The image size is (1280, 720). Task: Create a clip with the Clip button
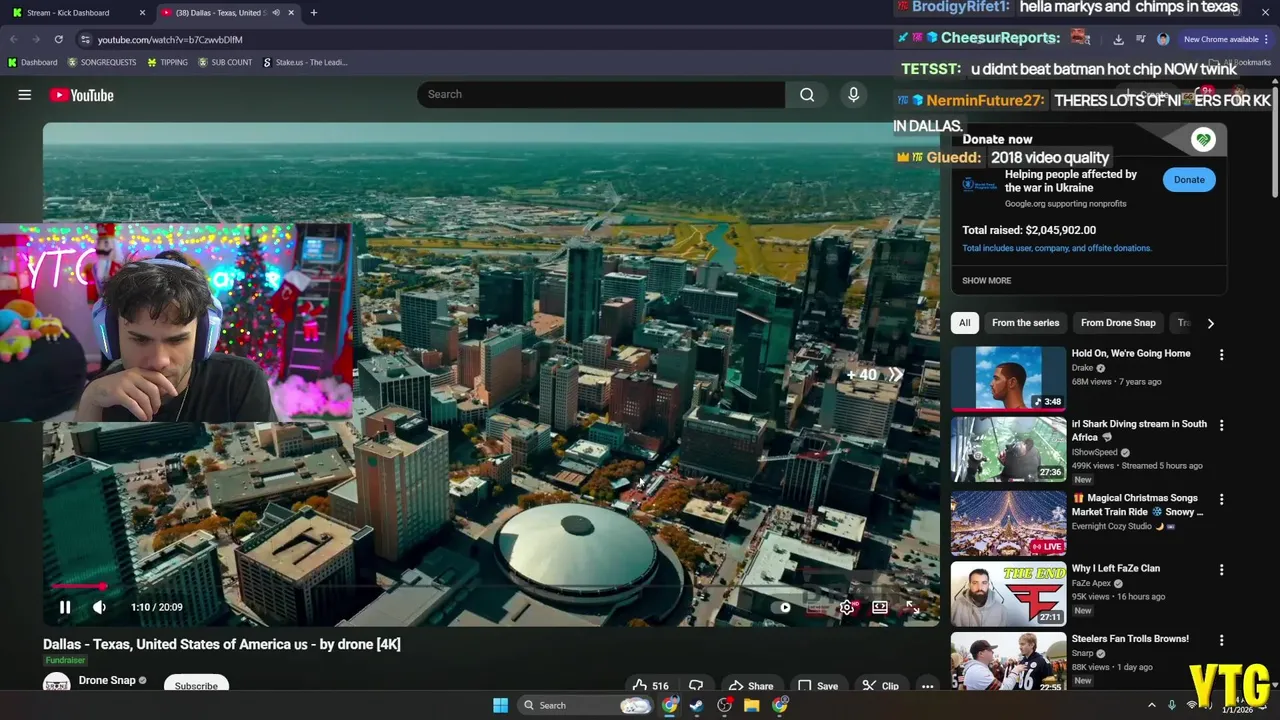tap(881, 686)
